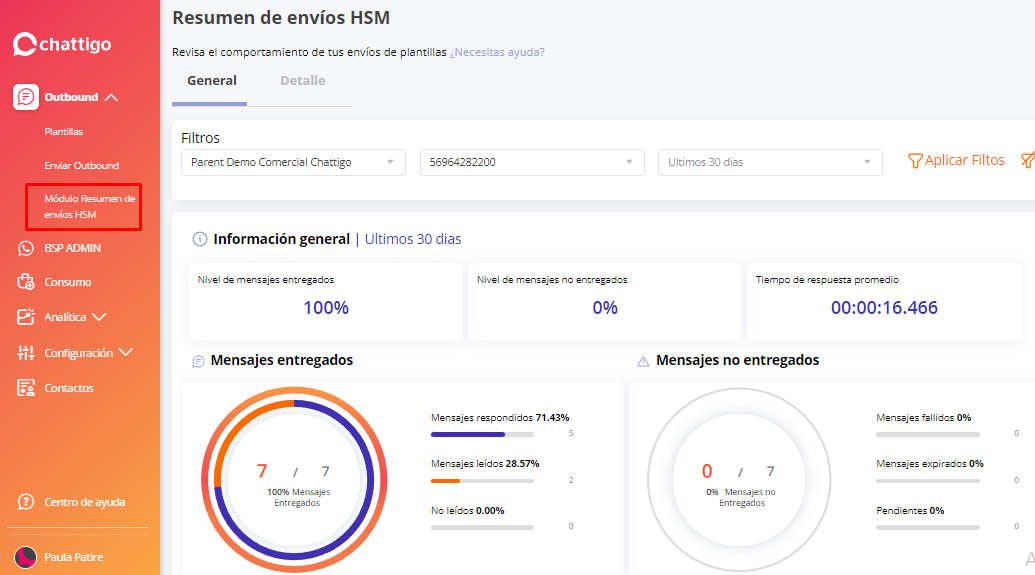Open BSP ADMIN WhatsApp icon
1035x575 pixels.
[26, 248]
